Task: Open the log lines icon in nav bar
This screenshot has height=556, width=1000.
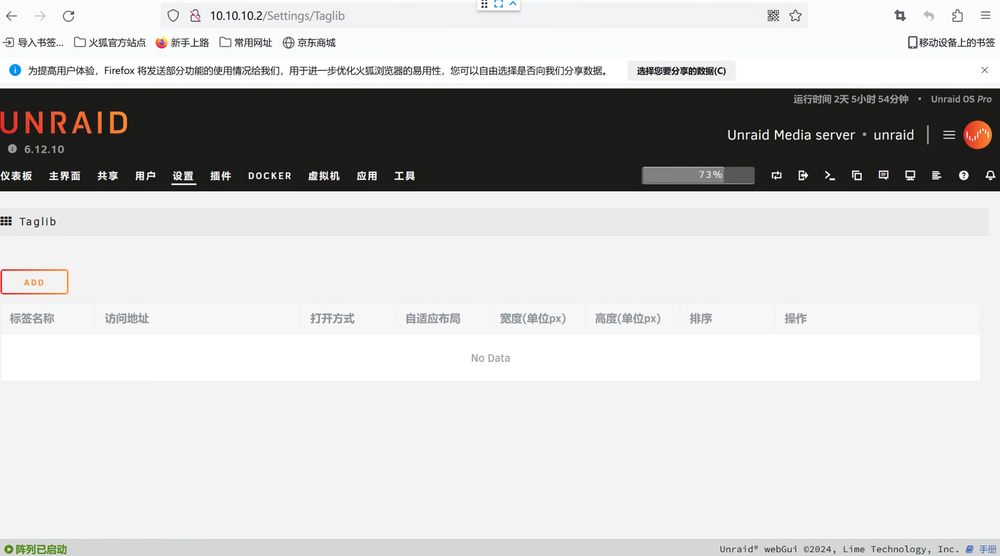Action: 936,175
